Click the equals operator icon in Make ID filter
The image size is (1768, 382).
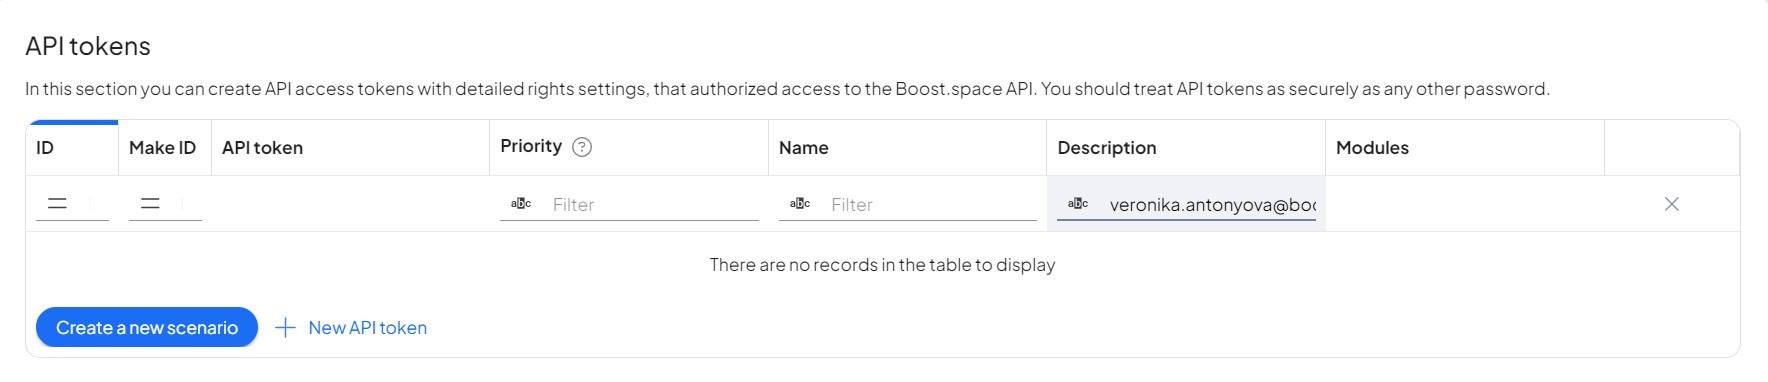pos(151,204)
